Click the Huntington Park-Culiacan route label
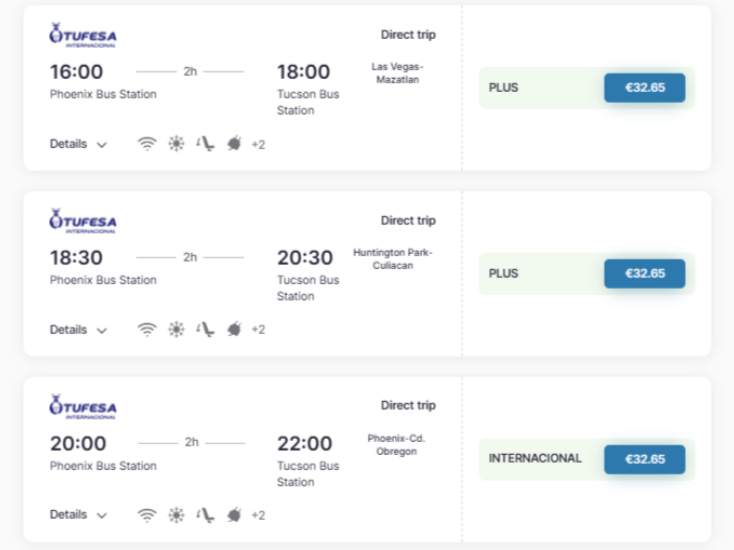This screenshot has width=734, height=550. pos(393,259)
